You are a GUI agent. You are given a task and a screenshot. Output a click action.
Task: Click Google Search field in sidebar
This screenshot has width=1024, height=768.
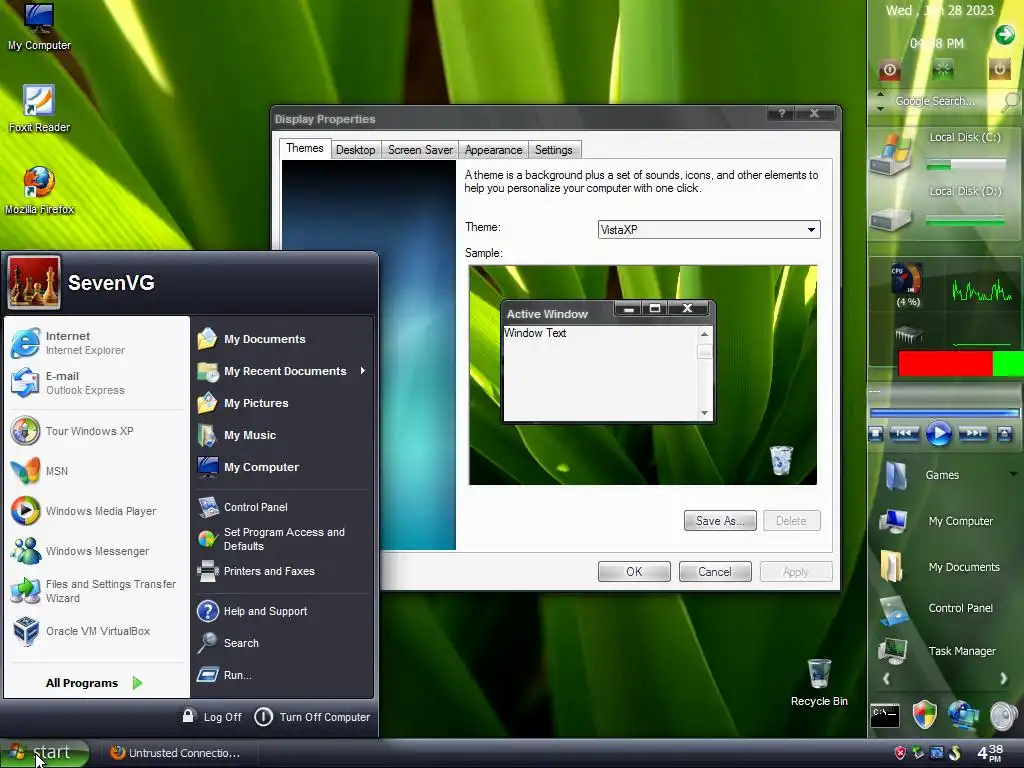(935, 101)
